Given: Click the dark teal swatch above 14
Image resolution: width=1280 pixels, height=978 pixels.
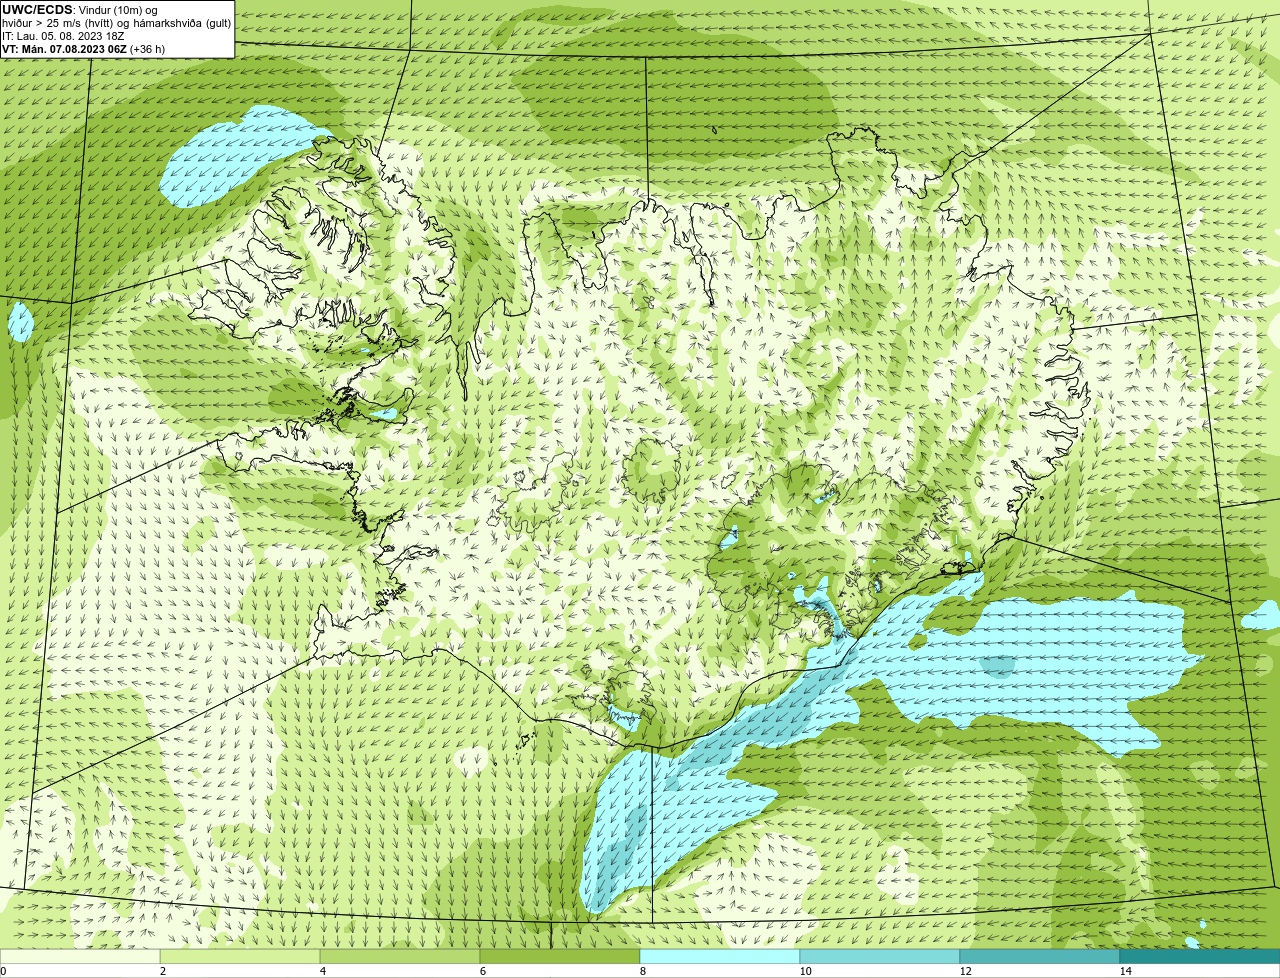Looking at the screenshot, I should coord(1200,956).
